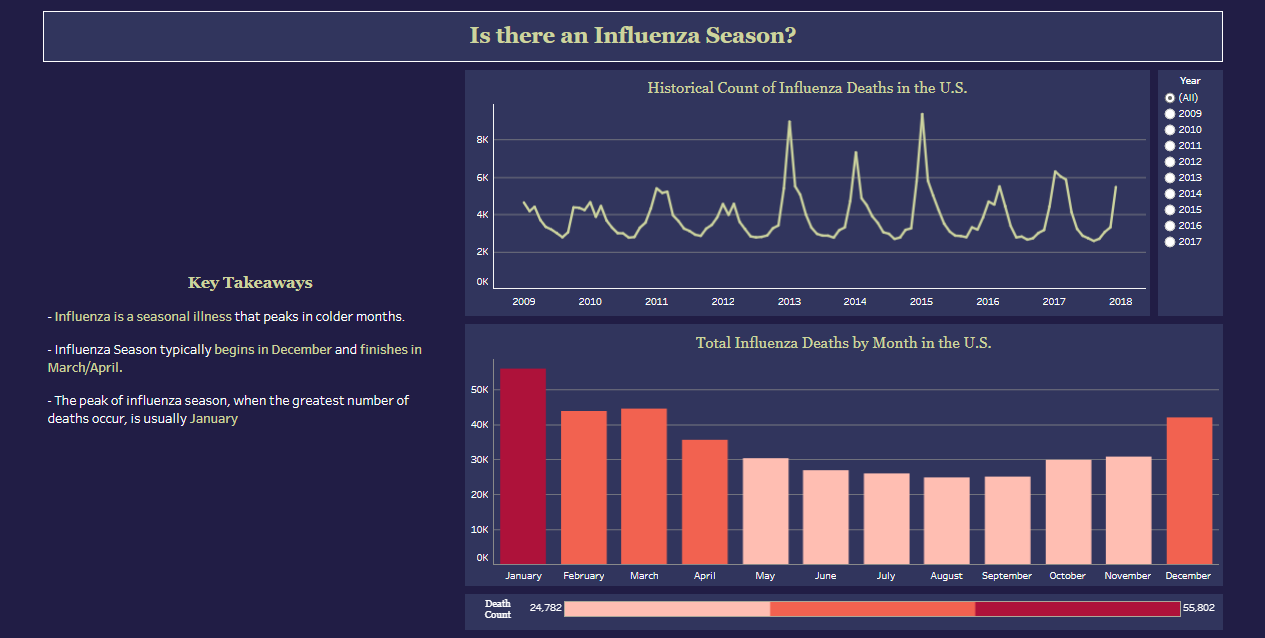
Task: Select year 2015 in the Year filter
Action: click(1170, 209)
